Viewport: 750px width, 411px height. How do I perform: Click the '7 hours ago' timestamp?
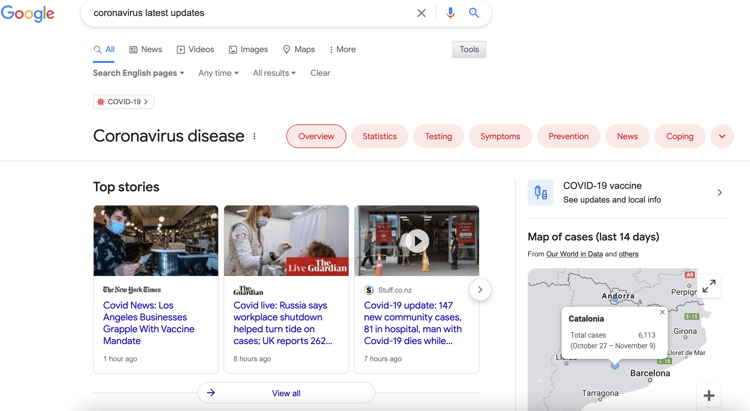(383, 359)
